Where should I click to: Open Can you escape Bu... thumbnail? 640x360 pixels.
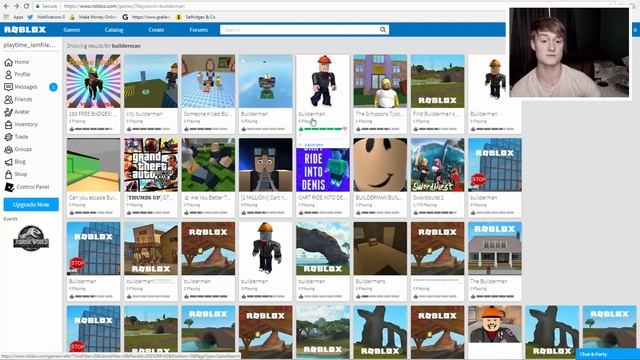tap(93, 165)
